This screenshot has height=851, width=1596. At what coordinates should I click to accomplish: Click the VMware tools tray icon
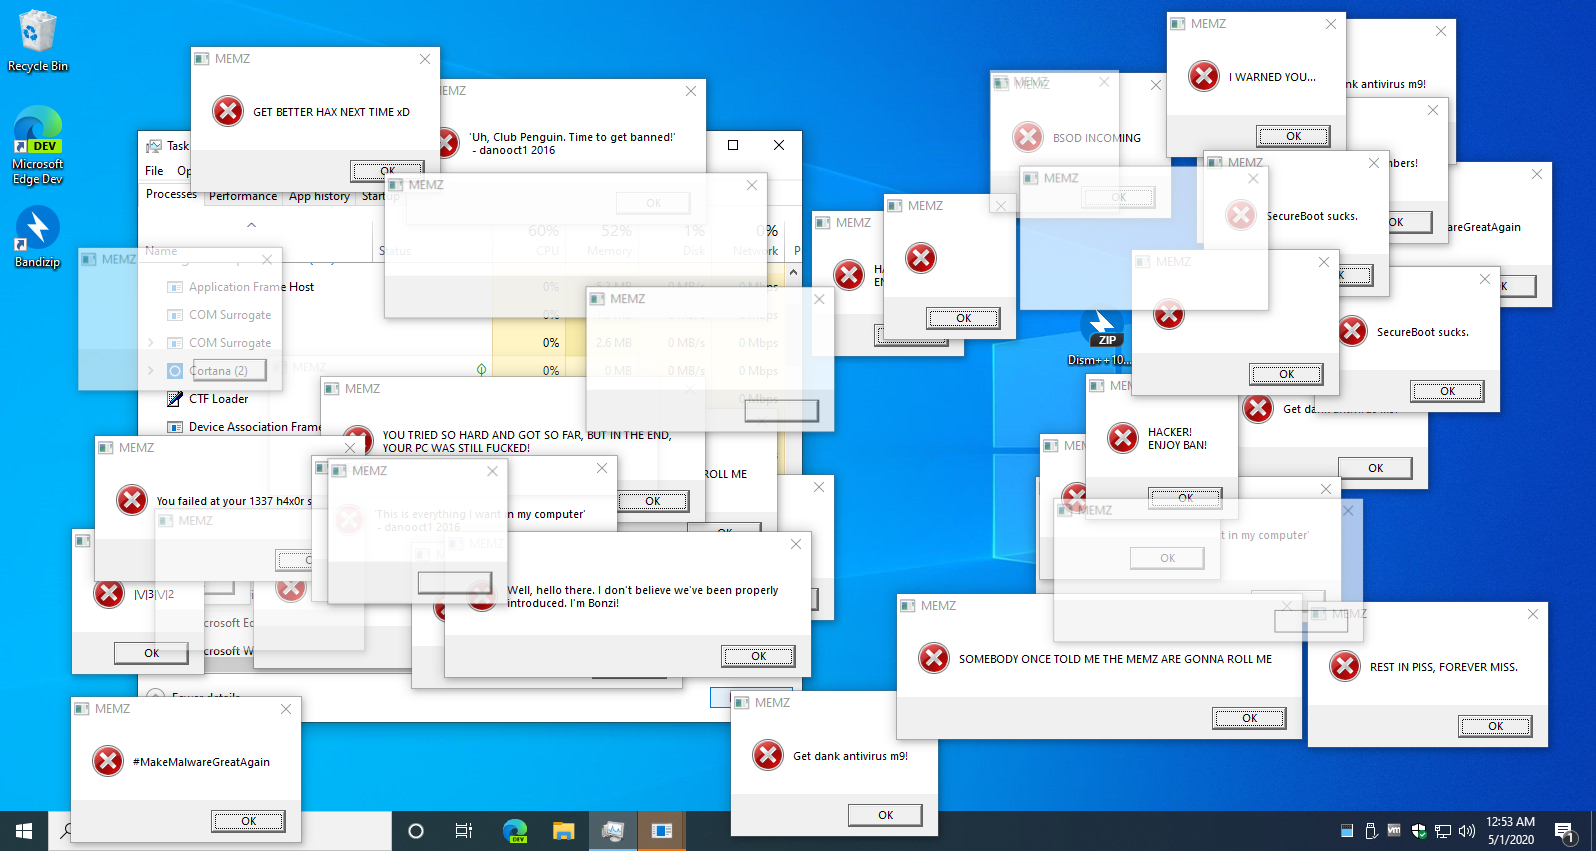[1394, 830]
